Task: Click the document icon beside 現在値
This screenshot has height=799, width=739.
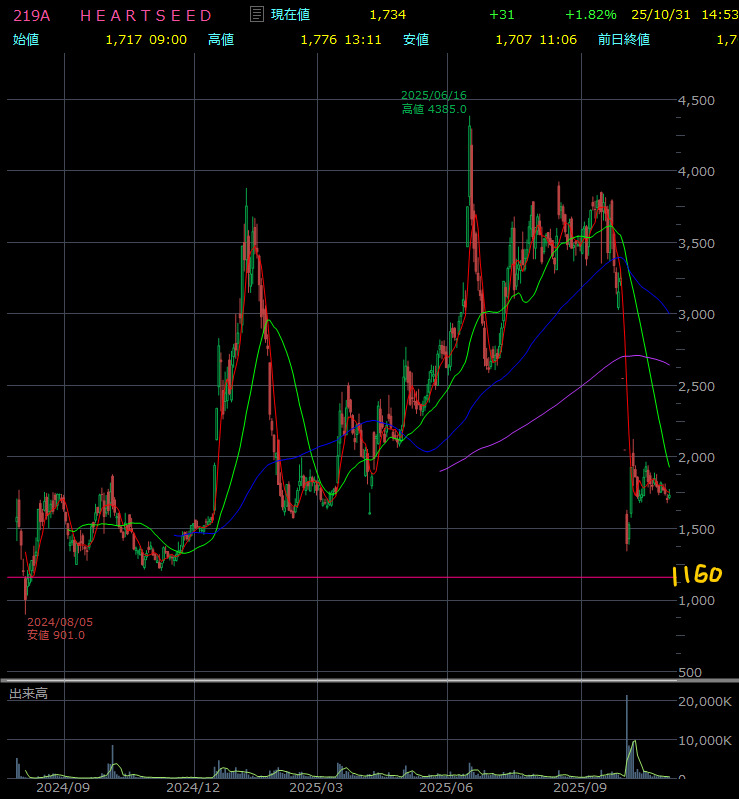Action: click(x=256, y=15)
